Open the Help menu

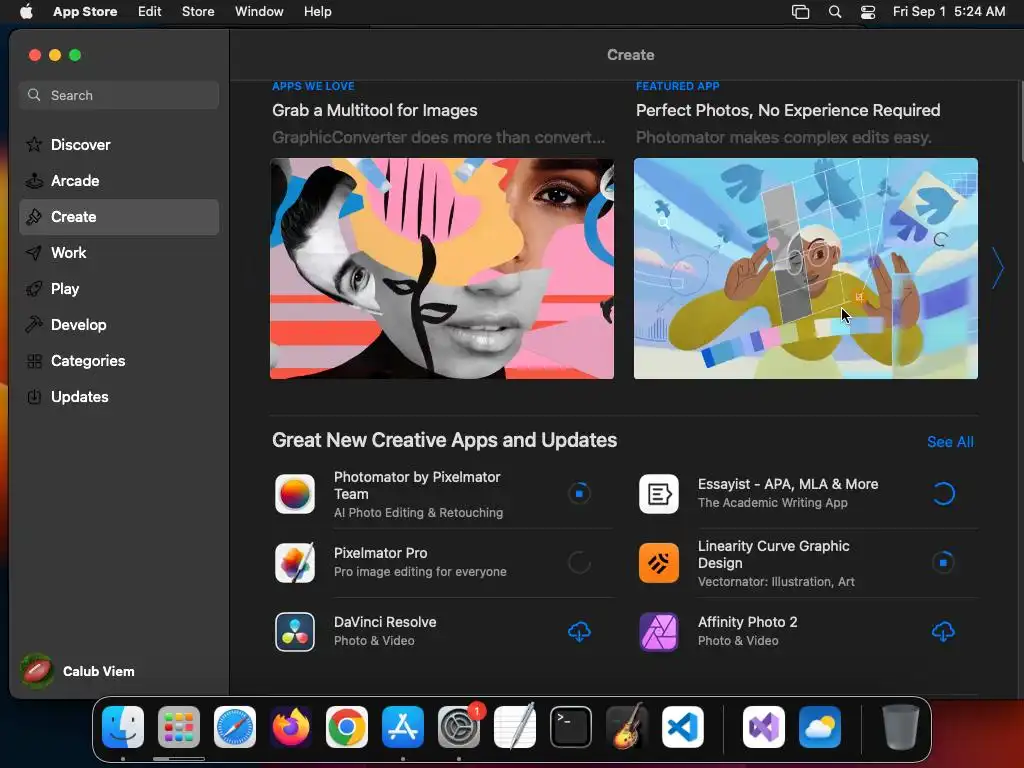click(x=317, y=11)
